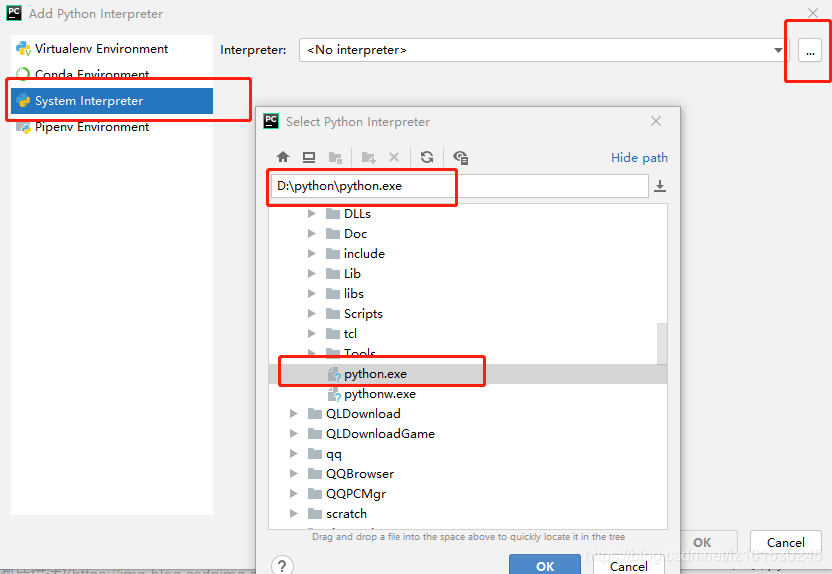The height and width of the screenshot is (574, 832).
Task: Click the project directory toolbar icon
Action: 335,158
